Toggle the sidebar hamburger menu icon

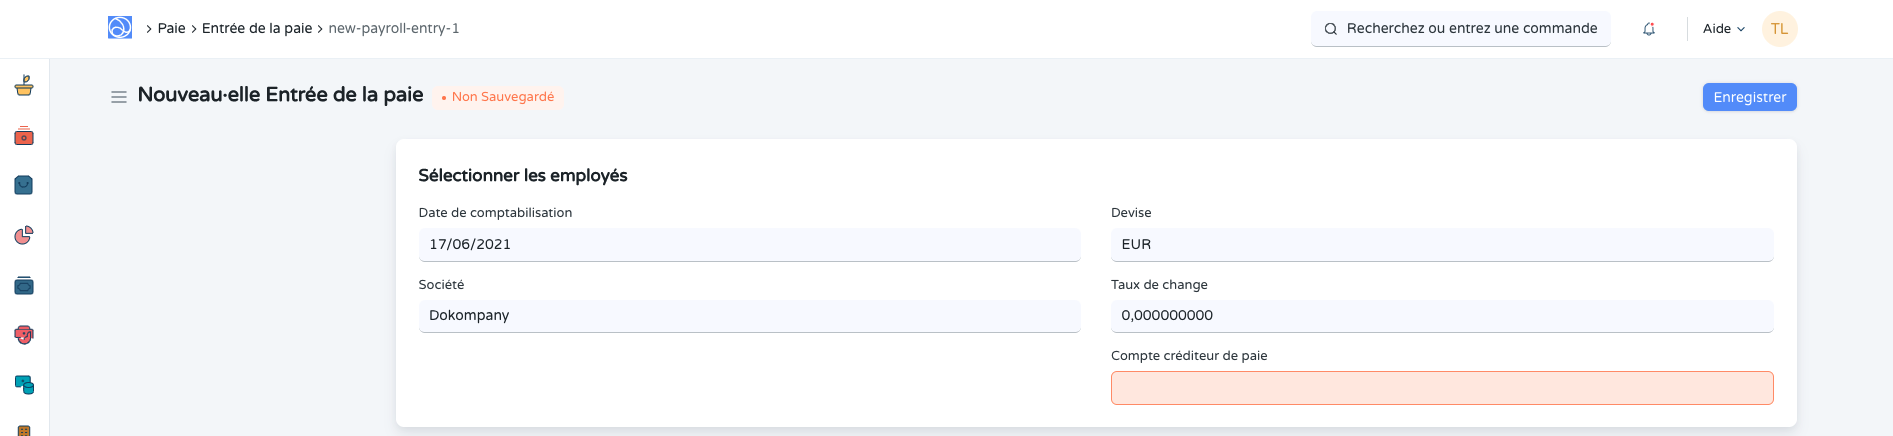118,97
